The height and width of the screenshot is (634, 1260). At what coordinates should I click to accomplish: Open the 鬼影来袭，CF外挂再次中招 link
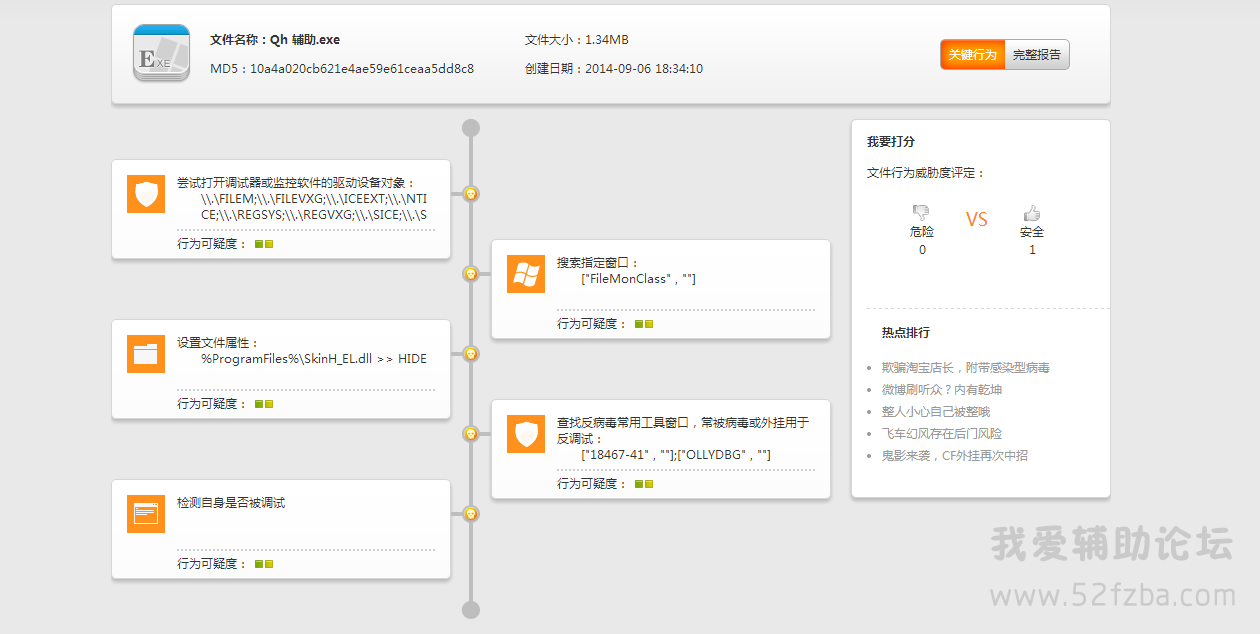tap(954, 456)
